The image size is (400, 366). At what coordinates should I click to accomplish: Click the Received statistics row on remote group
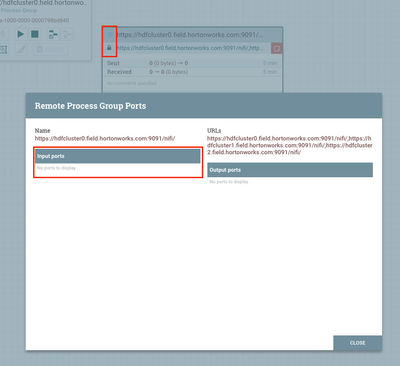tap(192, 72)
